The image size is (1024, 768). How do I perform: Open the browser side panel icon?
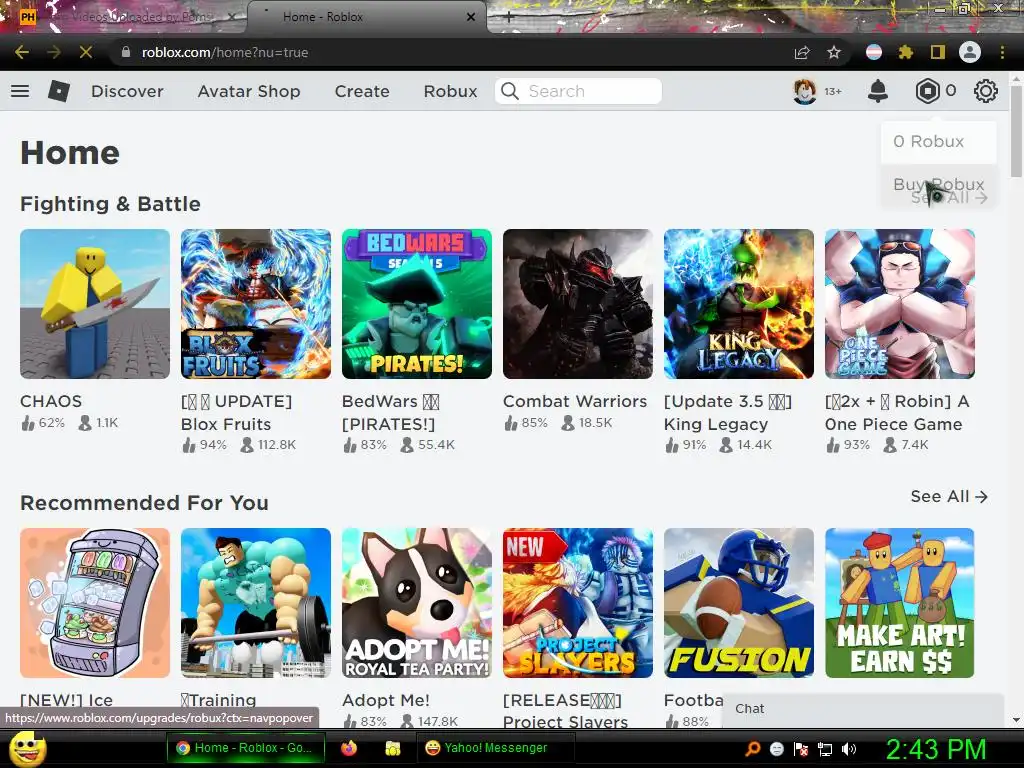(x=938, y=52)
